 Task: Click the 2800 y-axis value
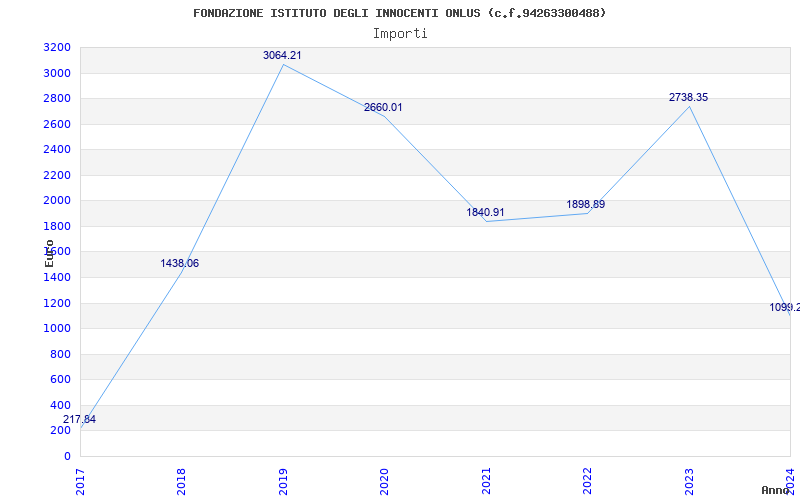(57, 98)
